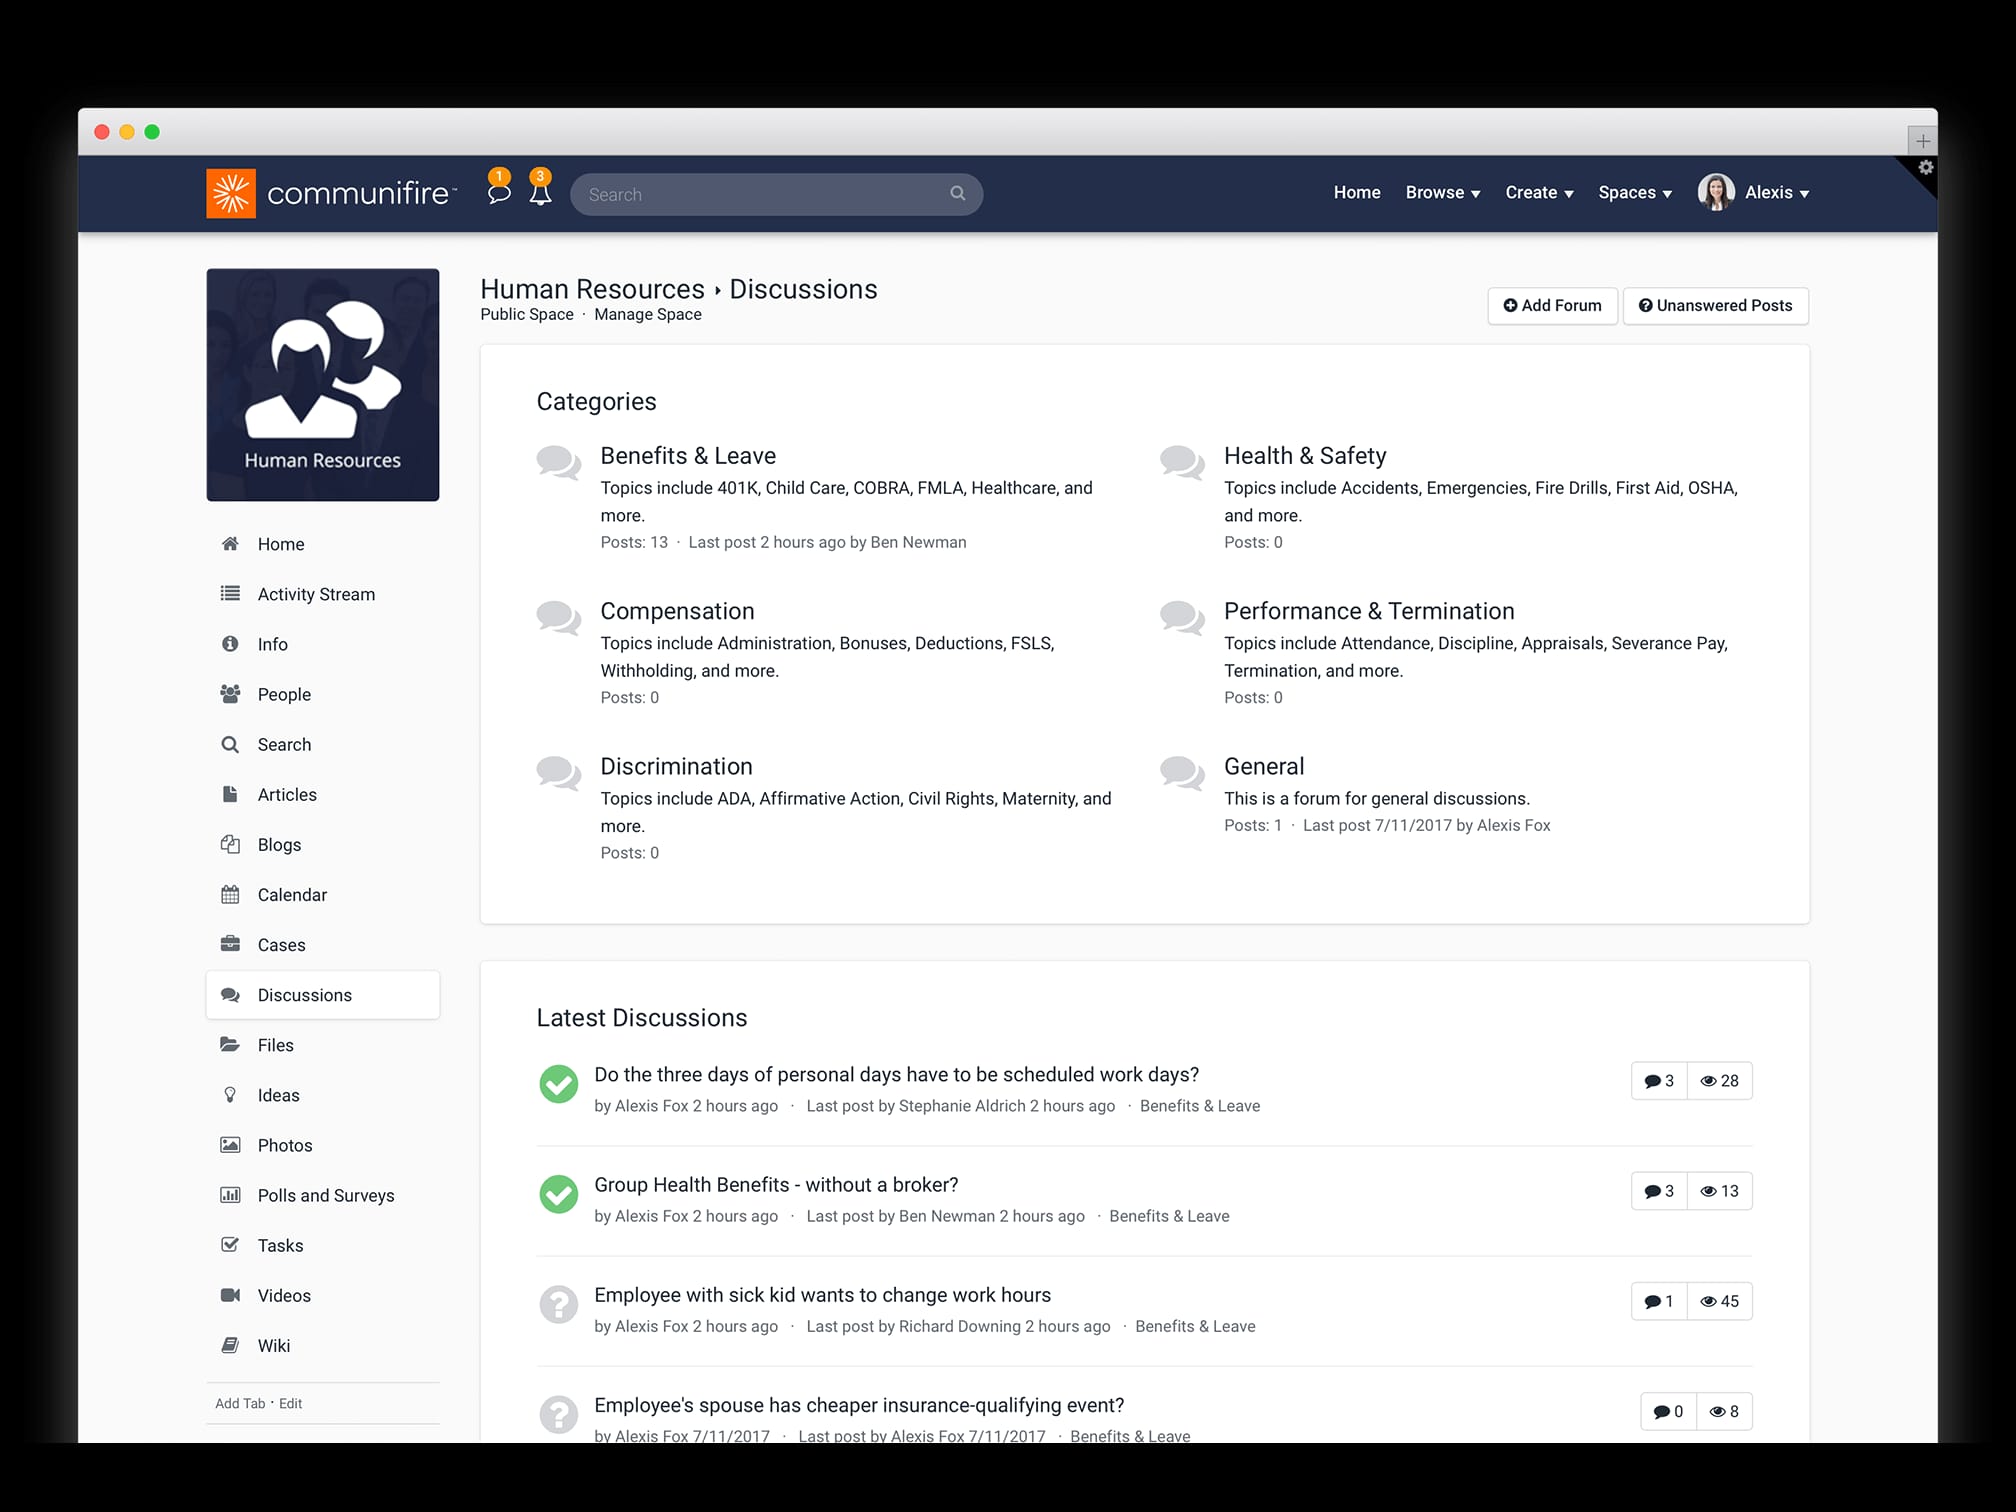Click the Home house icon in sidebar
Viewport: 2016px width, 1512px height.
pyautogui.click(x=230, y=543)
